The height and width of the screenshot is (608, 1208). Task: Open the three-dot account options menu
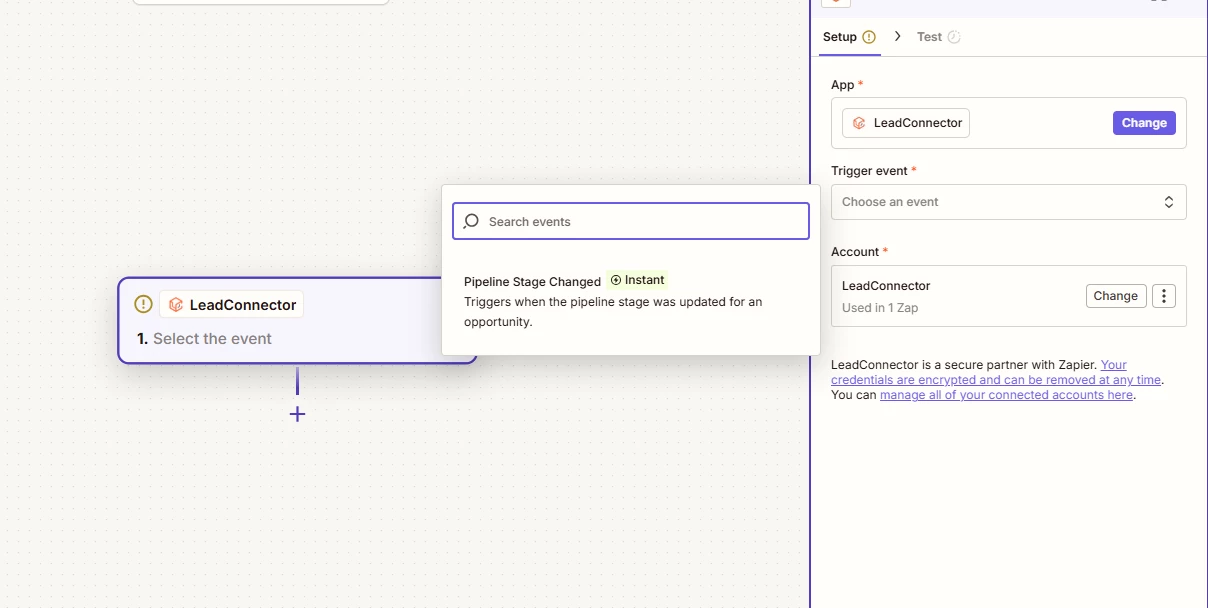click(1164, 296)
